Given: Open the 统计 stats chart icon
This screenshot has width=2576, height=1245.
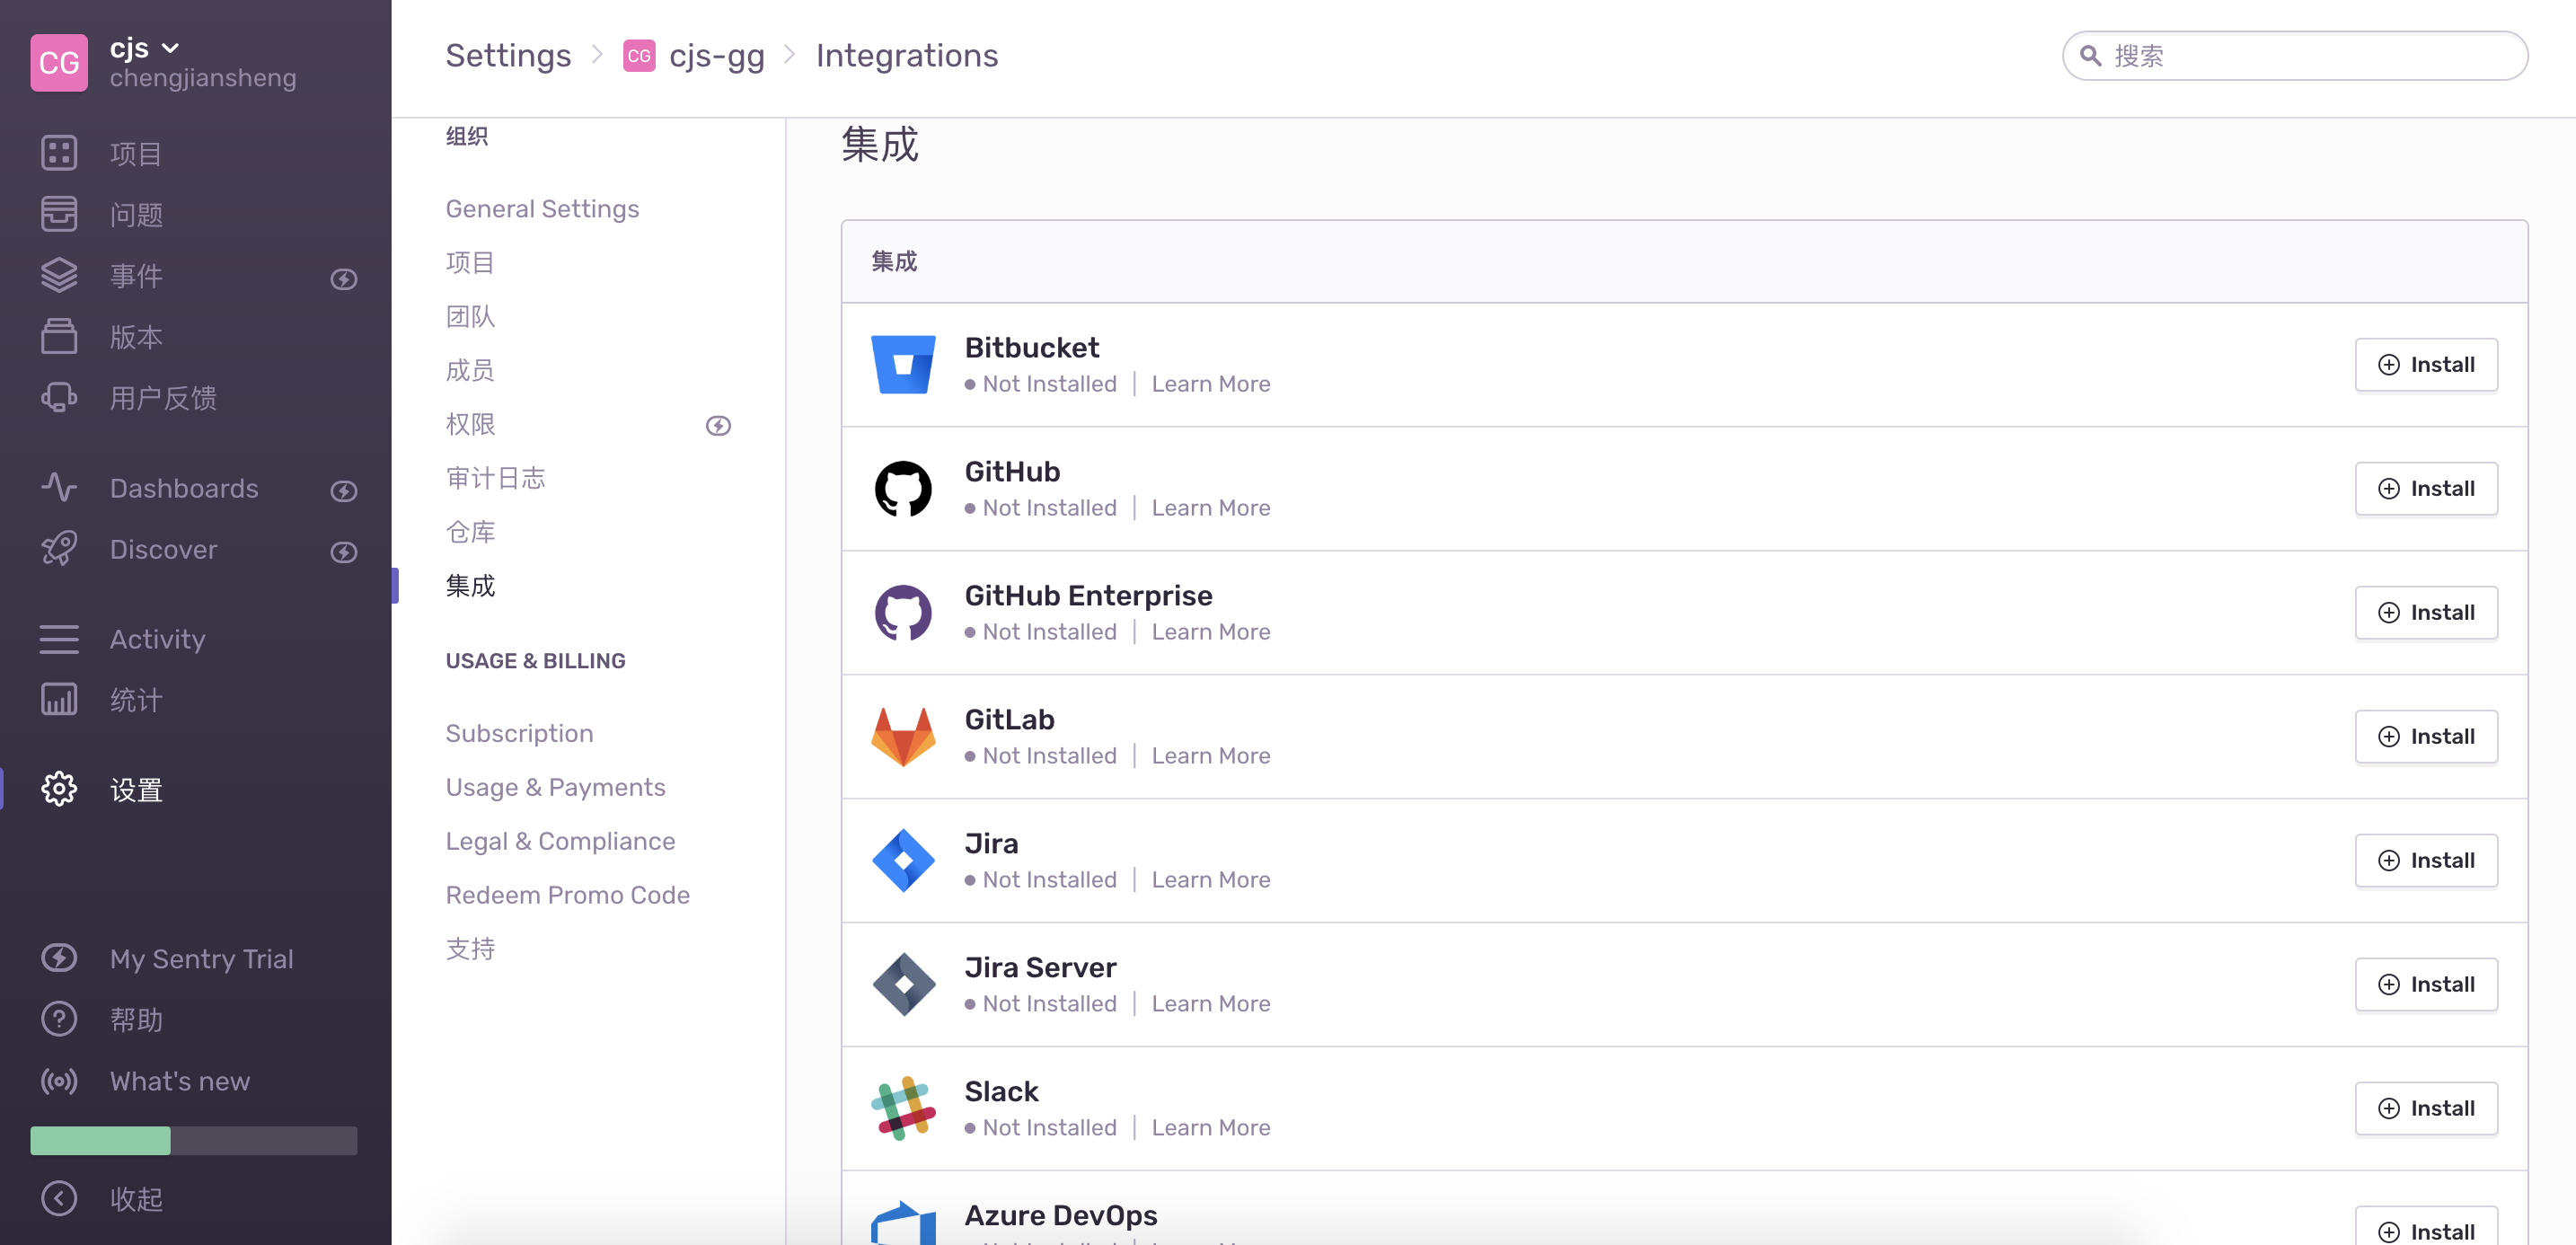Looking at the screenshot, I should pyautogui.click(x=59, y=699).
